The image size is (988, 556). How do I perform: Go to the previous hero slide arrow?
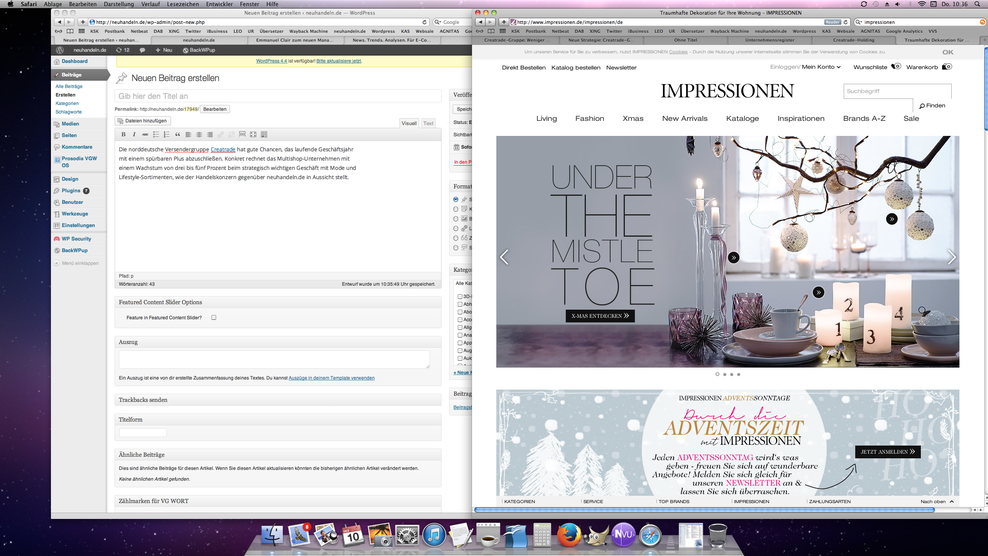click(504, 257)
